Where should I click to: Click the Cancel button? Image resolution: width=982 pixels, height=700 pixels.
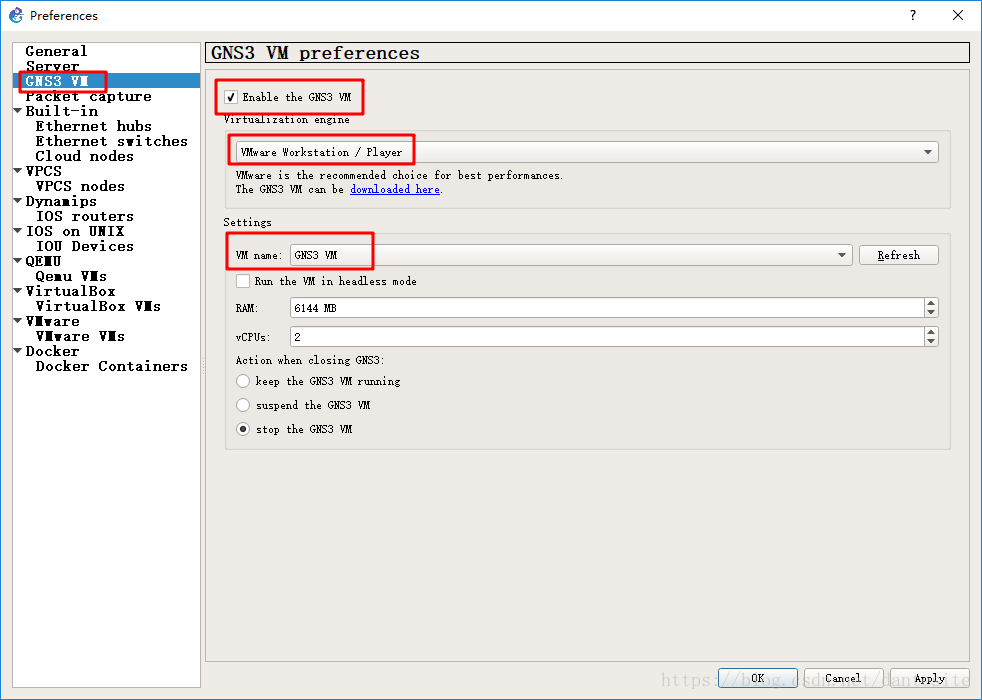tap(844, 678)
